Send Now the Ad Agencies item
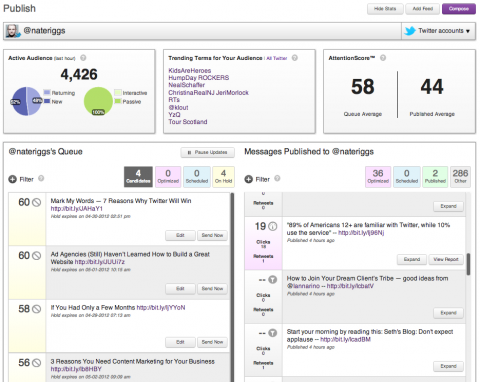The height and width of the screenshot is (382, 480). click(212, 289)
